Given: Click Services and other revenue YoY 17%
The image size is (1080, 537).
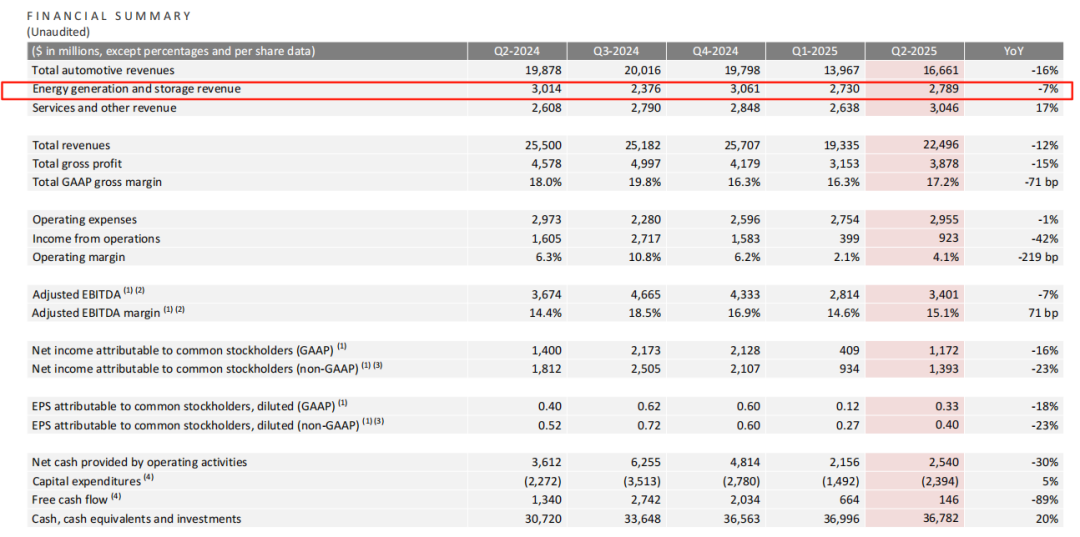Looking at the screenshot, I should (x=1046, y=108).
